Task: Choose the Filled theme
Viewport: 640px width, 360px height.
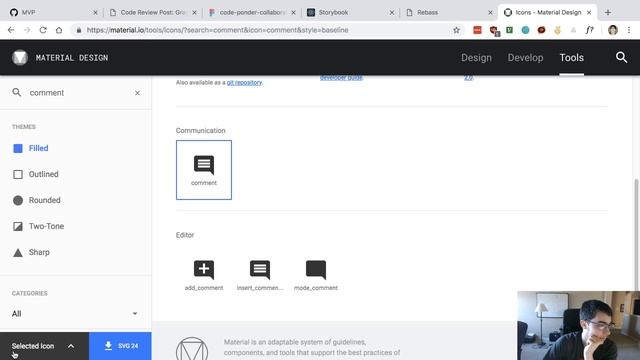Action: click(x=31, y=148)
